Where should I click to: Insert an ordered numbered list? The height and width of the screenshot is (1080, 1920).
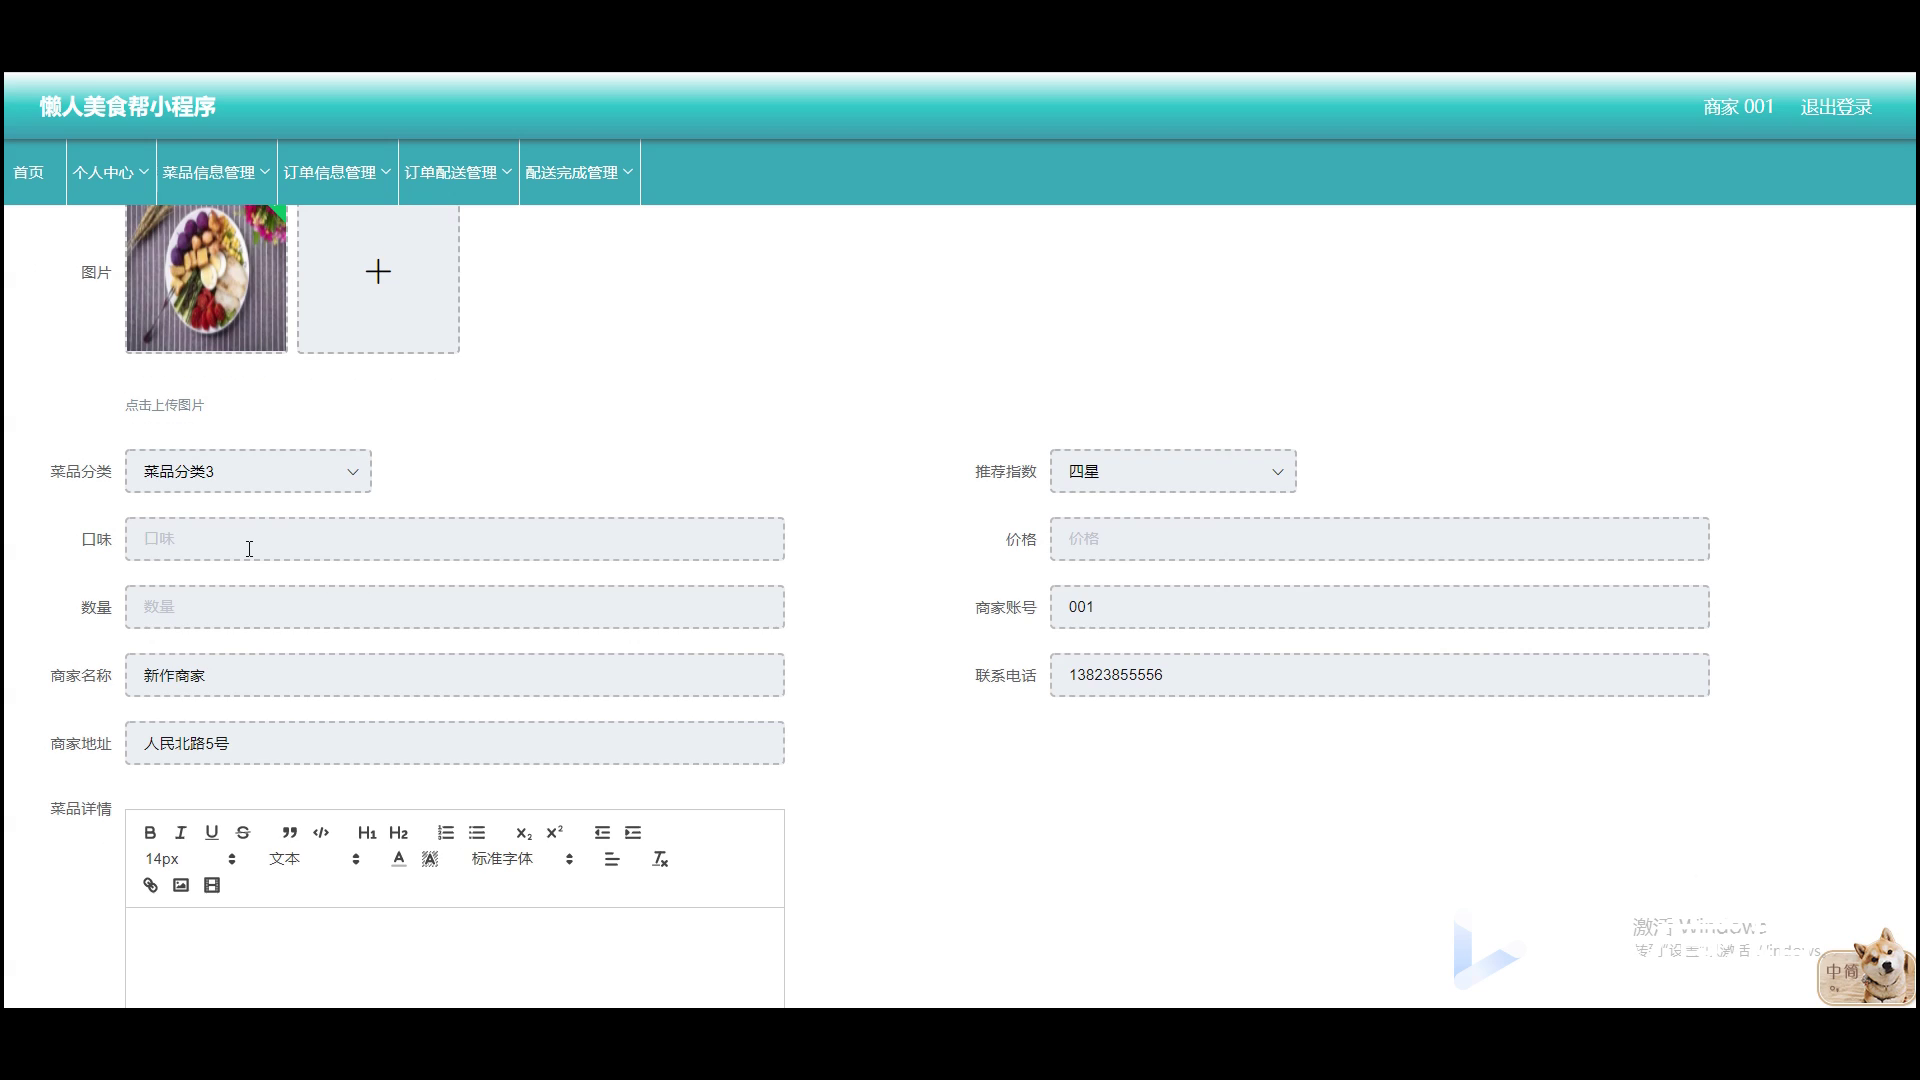tap(446, 832)
